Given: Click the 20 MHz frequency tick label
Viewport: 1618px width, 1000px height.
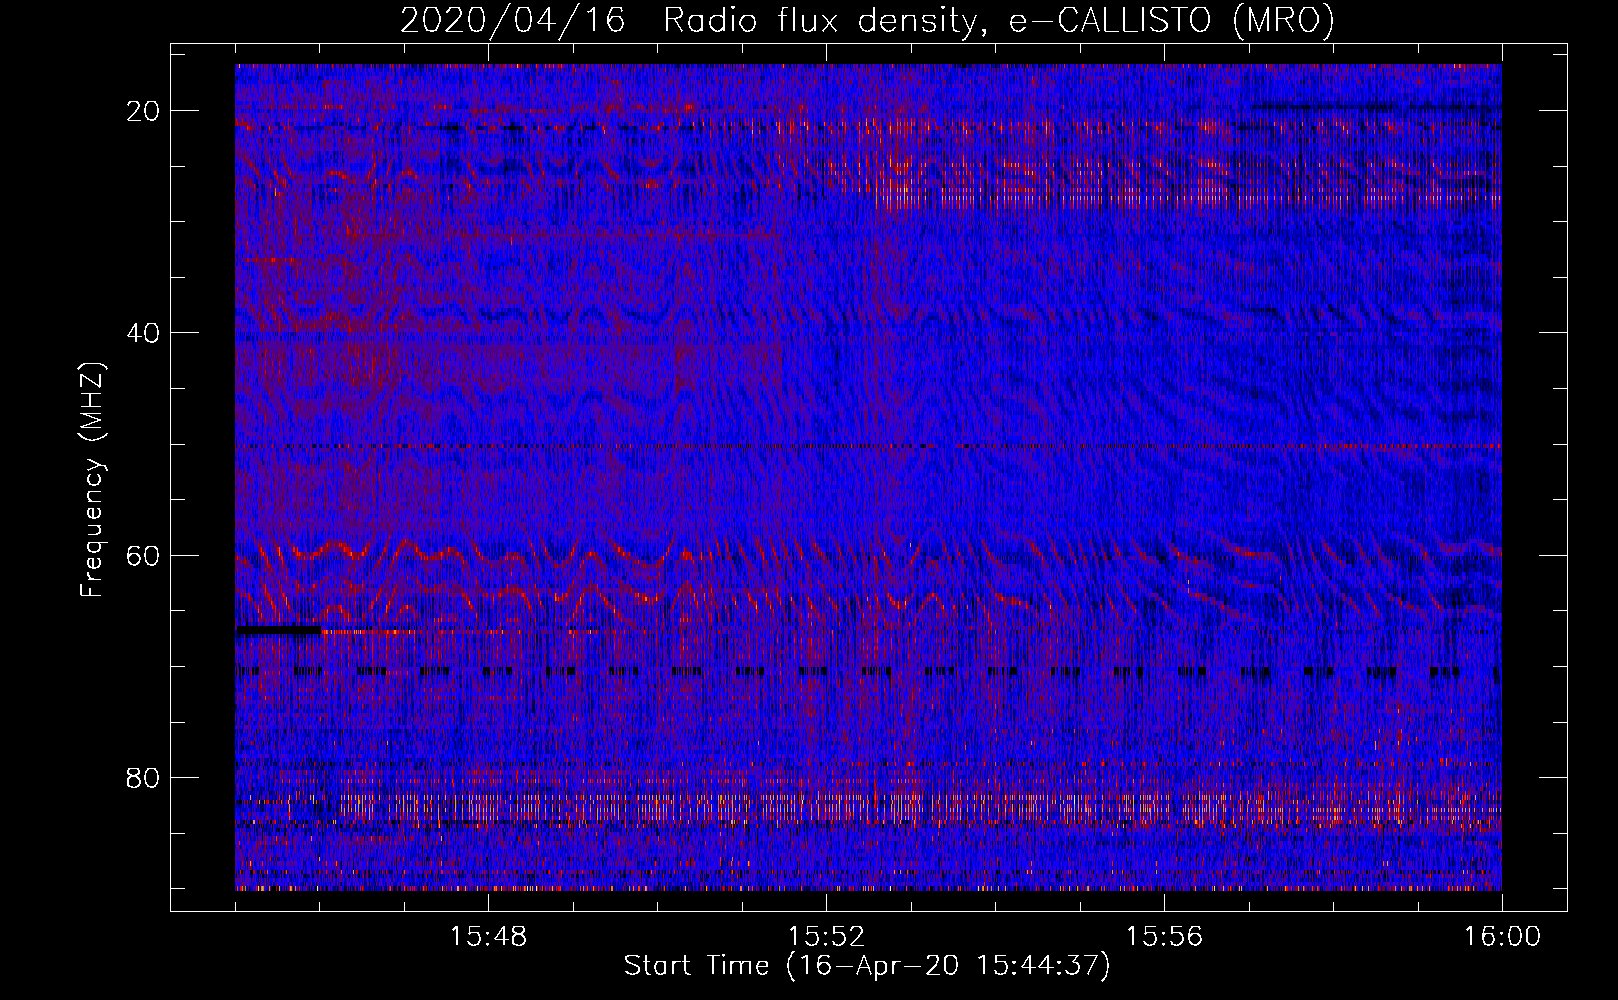Looking at the screenshot, I should click(144, 111).
